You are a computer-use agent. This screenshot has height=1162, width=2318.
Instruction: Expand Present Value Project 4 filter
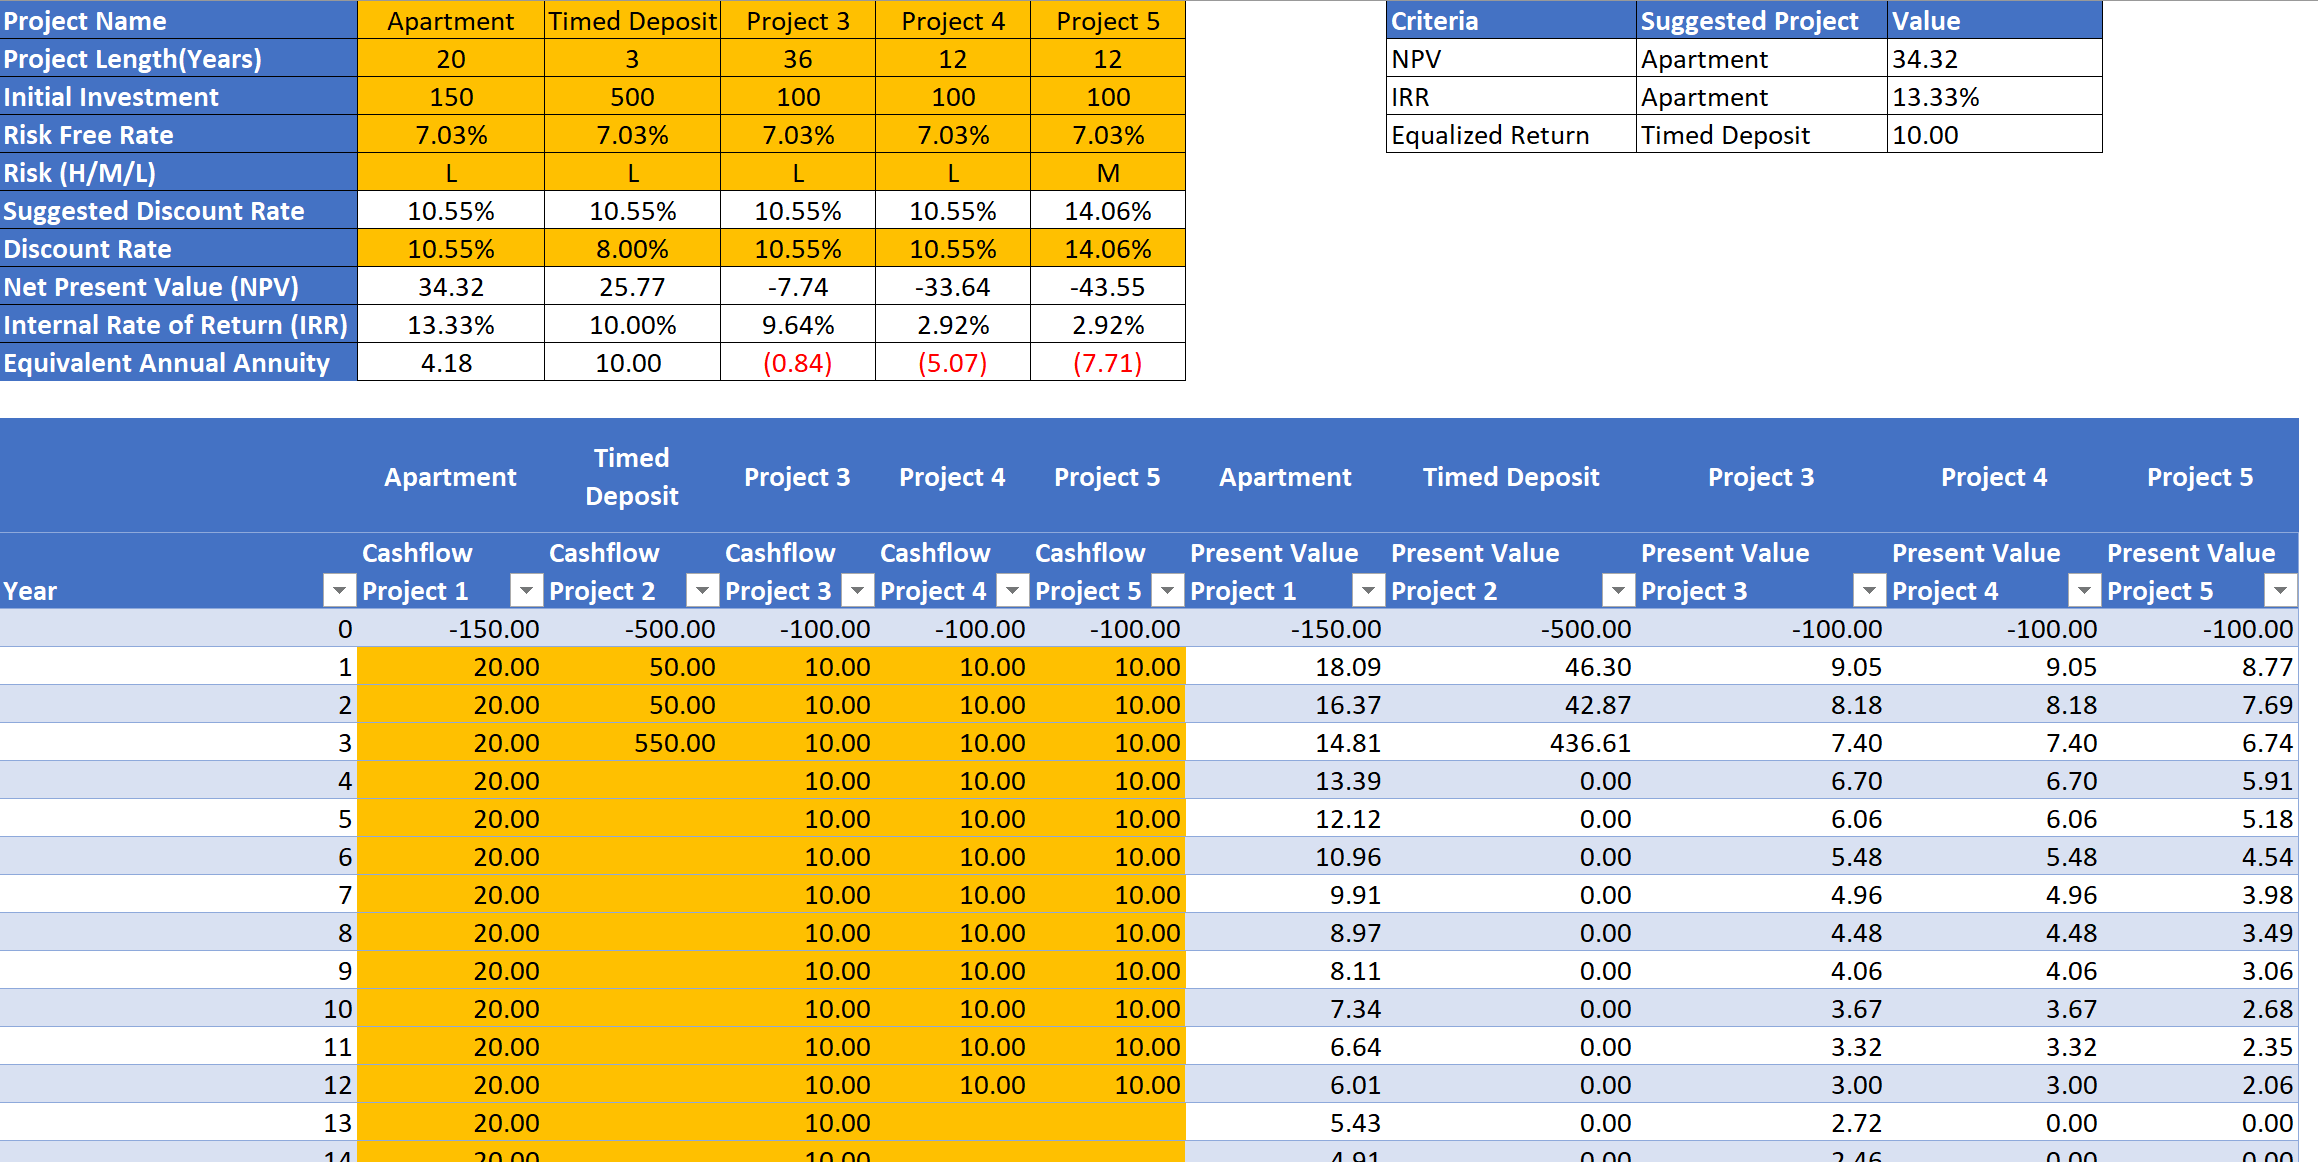tap(2084, 591)
